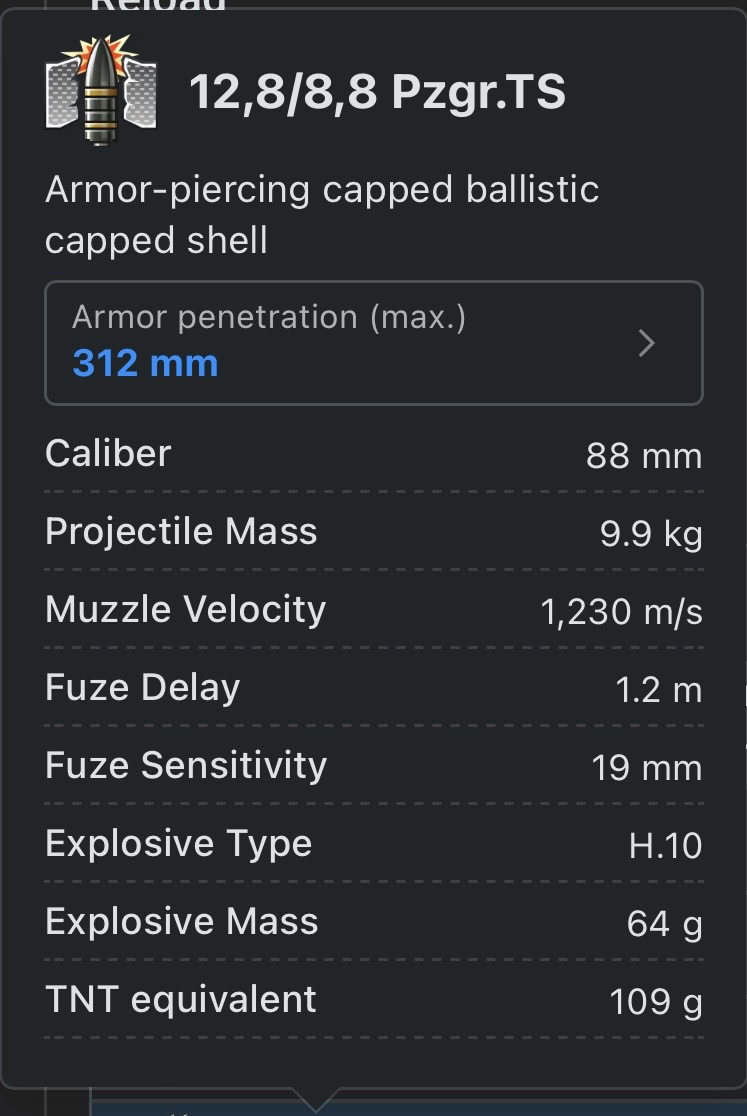
Task: Select the Explosive Type label
Action: tap(178, 843)
